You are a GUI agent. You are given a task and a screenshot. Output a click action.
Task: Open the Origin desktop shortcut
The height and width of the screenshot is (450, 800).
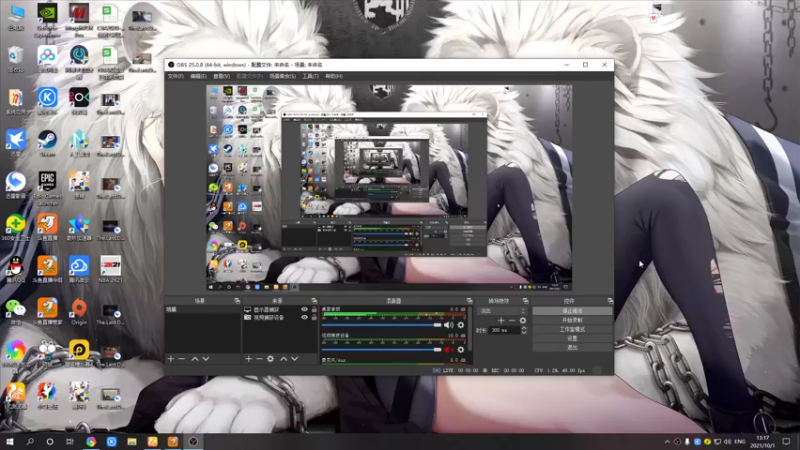tap(79, 312)
